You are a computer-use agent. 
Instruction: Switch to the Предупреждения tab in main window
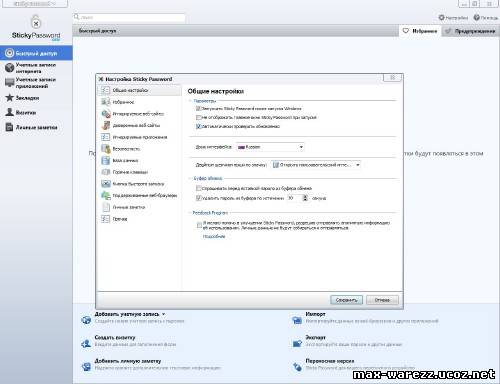[x=470, y=31]
